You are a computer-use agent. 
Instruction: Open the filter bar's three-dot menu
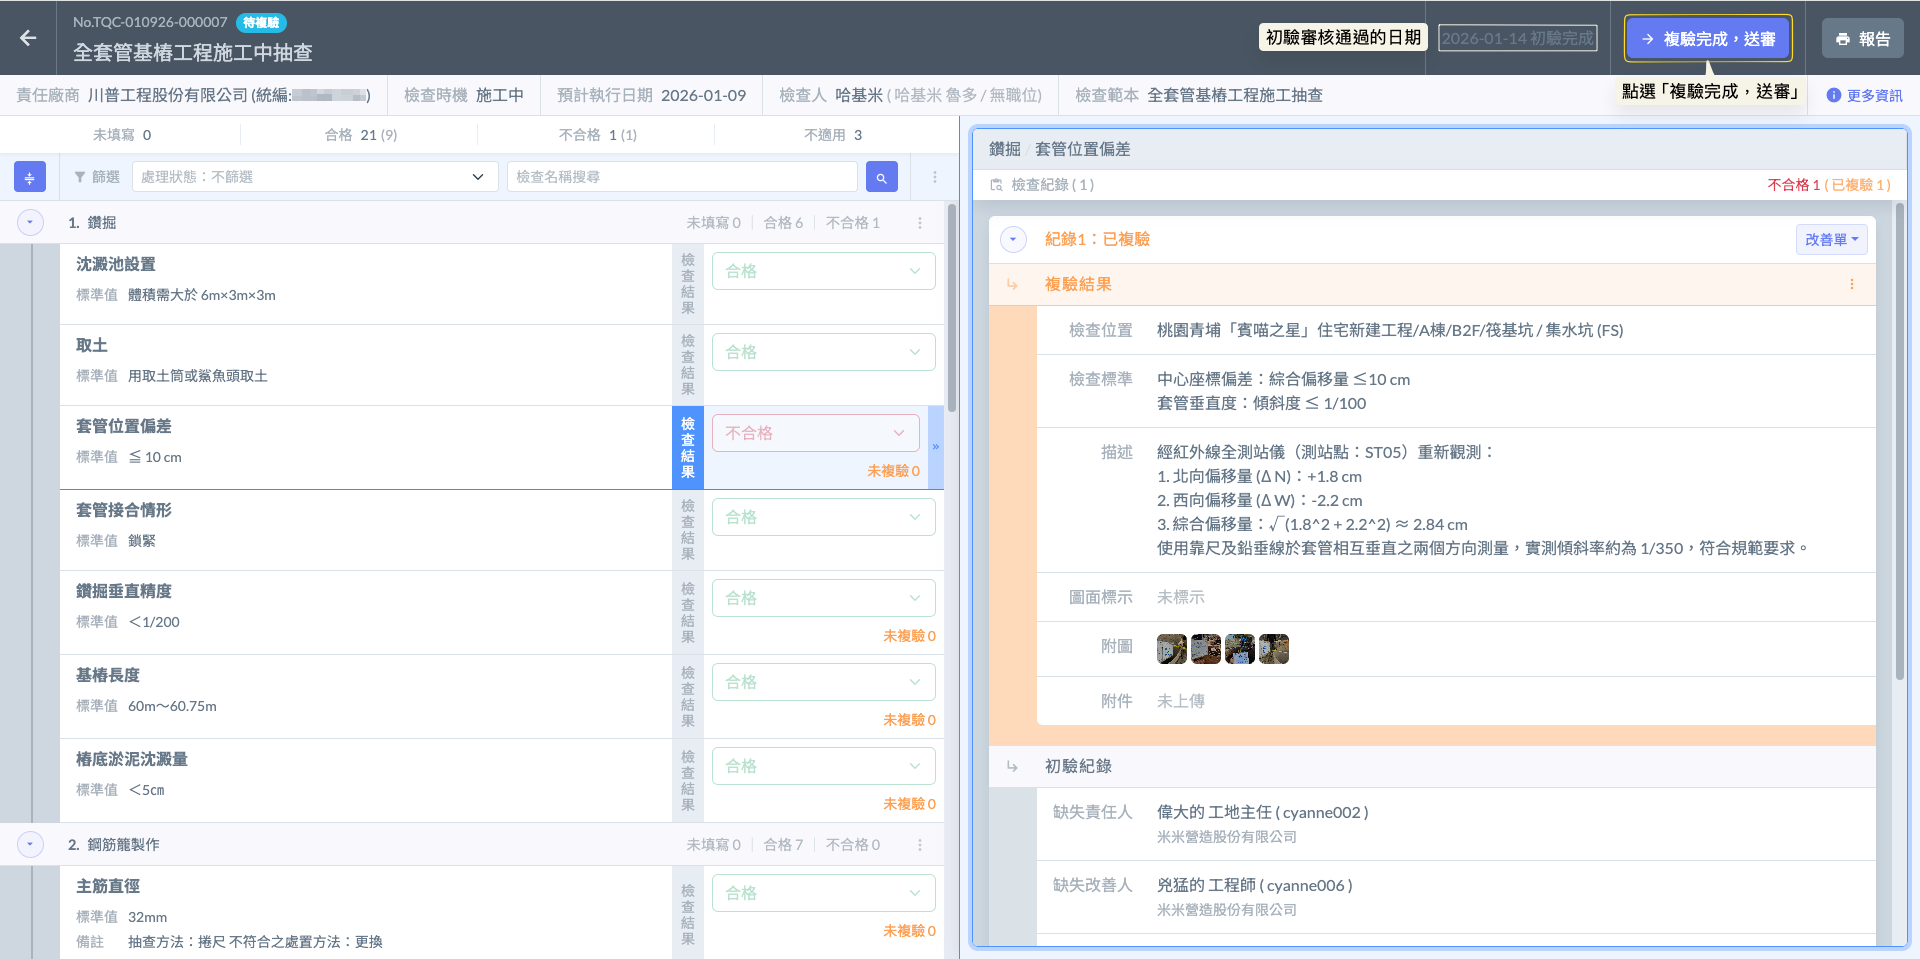coord(935,177)
